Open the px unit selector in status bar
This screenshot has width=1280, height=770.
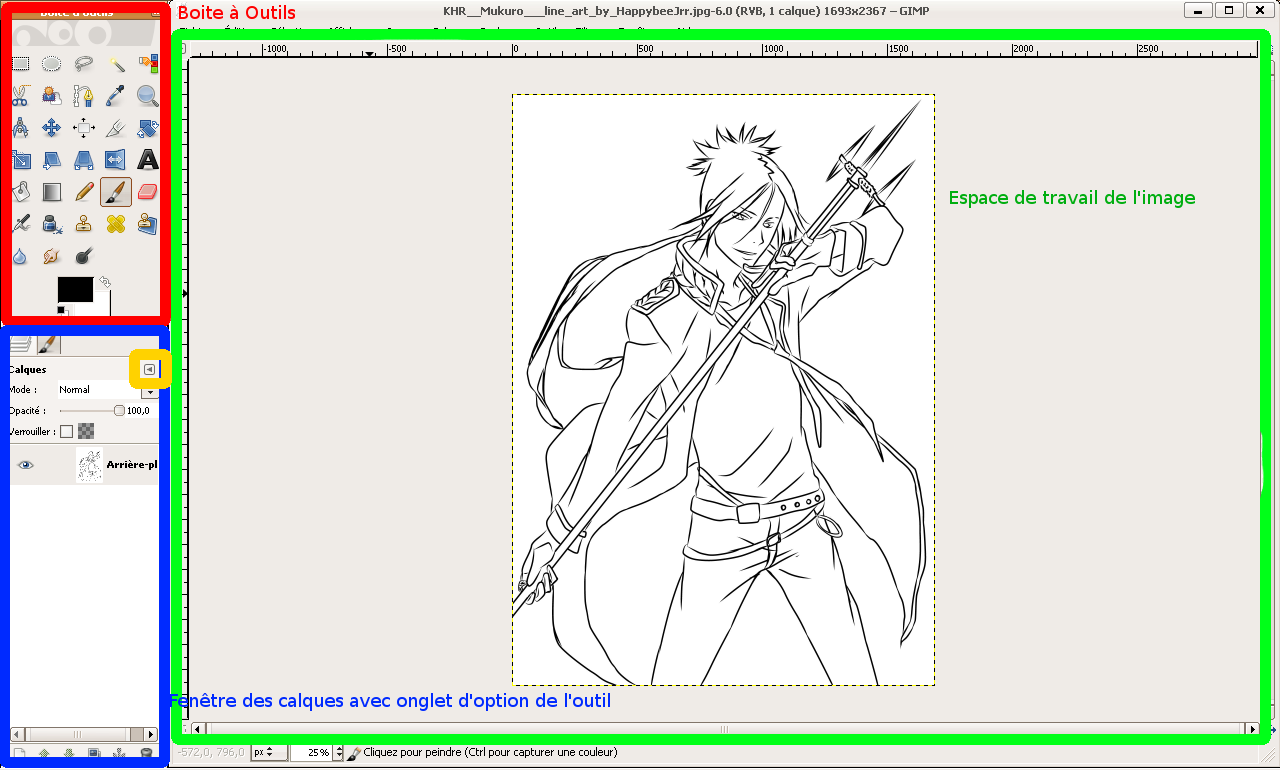pyautogui.click(x=263, y=752)
